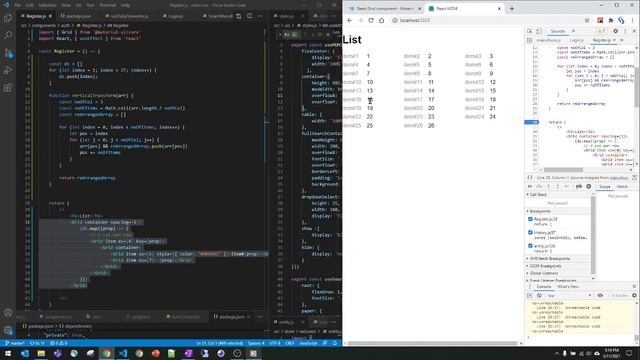
Task: Open the console JavaScript context dropdown
Action: tap(569, 296)
